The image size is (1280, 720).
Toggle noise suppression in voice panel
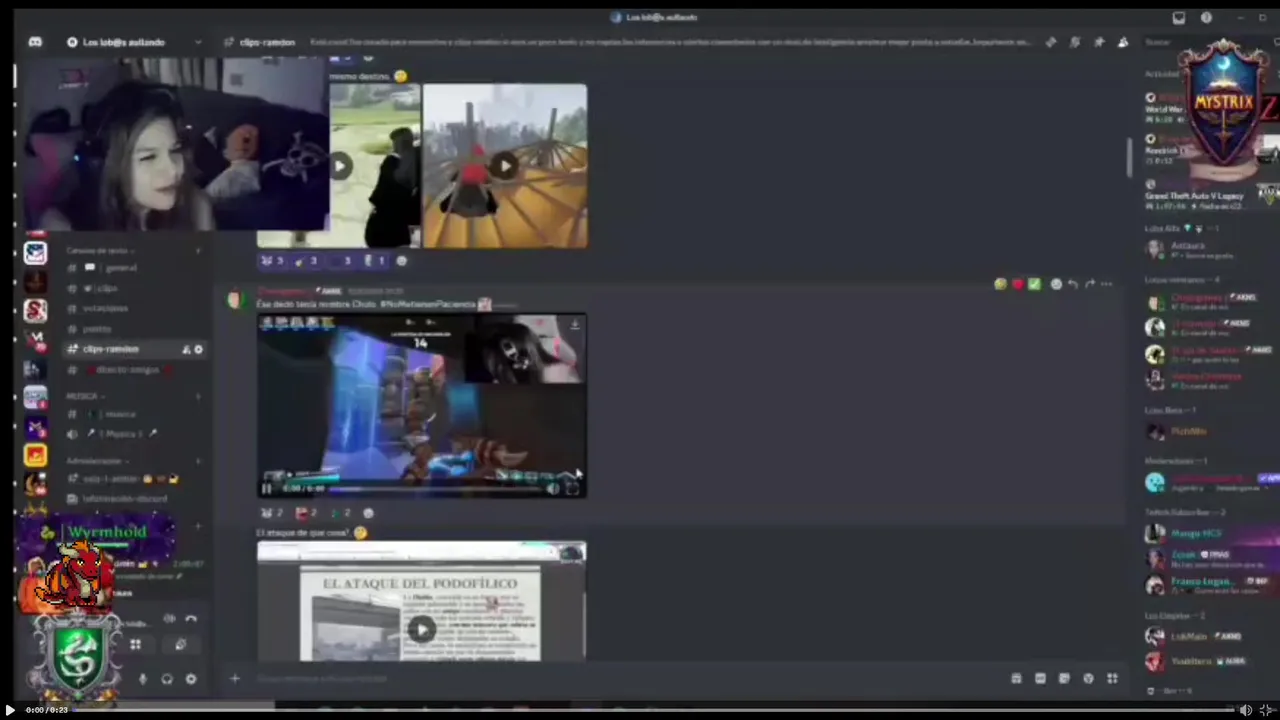[x=169, y=619]
